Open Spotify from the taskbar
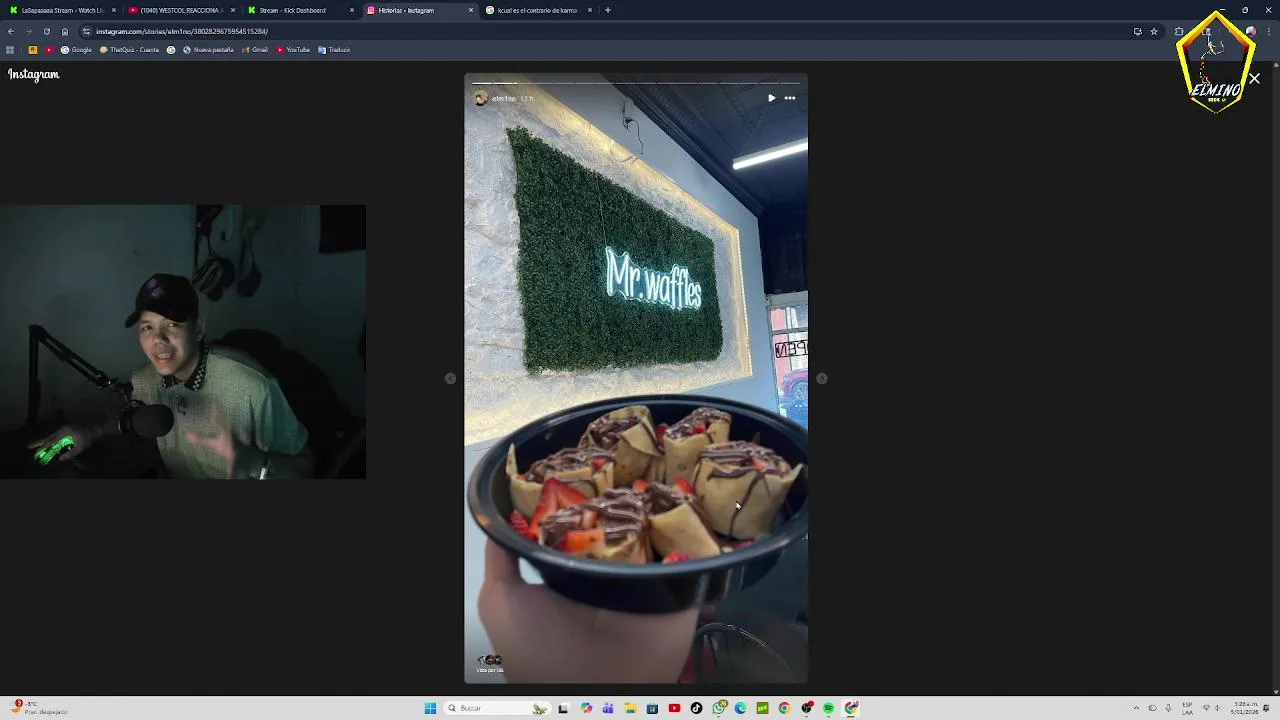 pyautogui.click(x=828, y=708)
